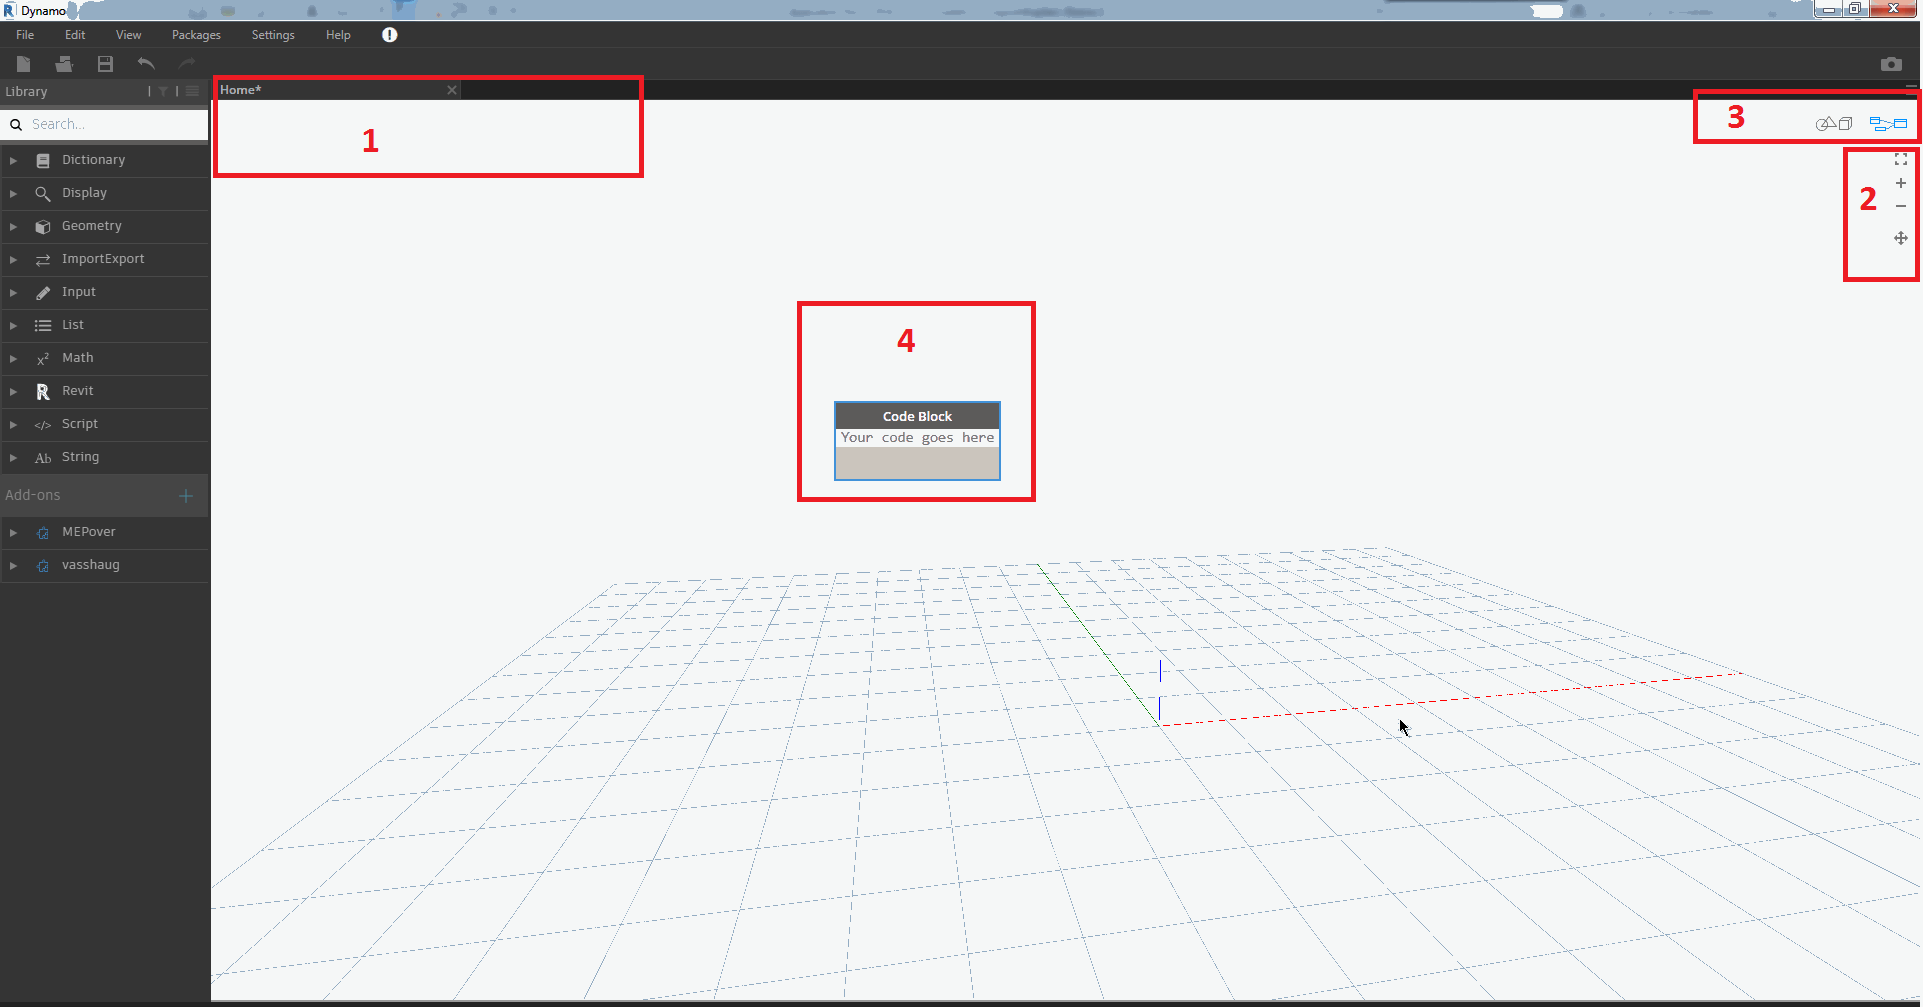Click the library Search field

click(115, 124)
